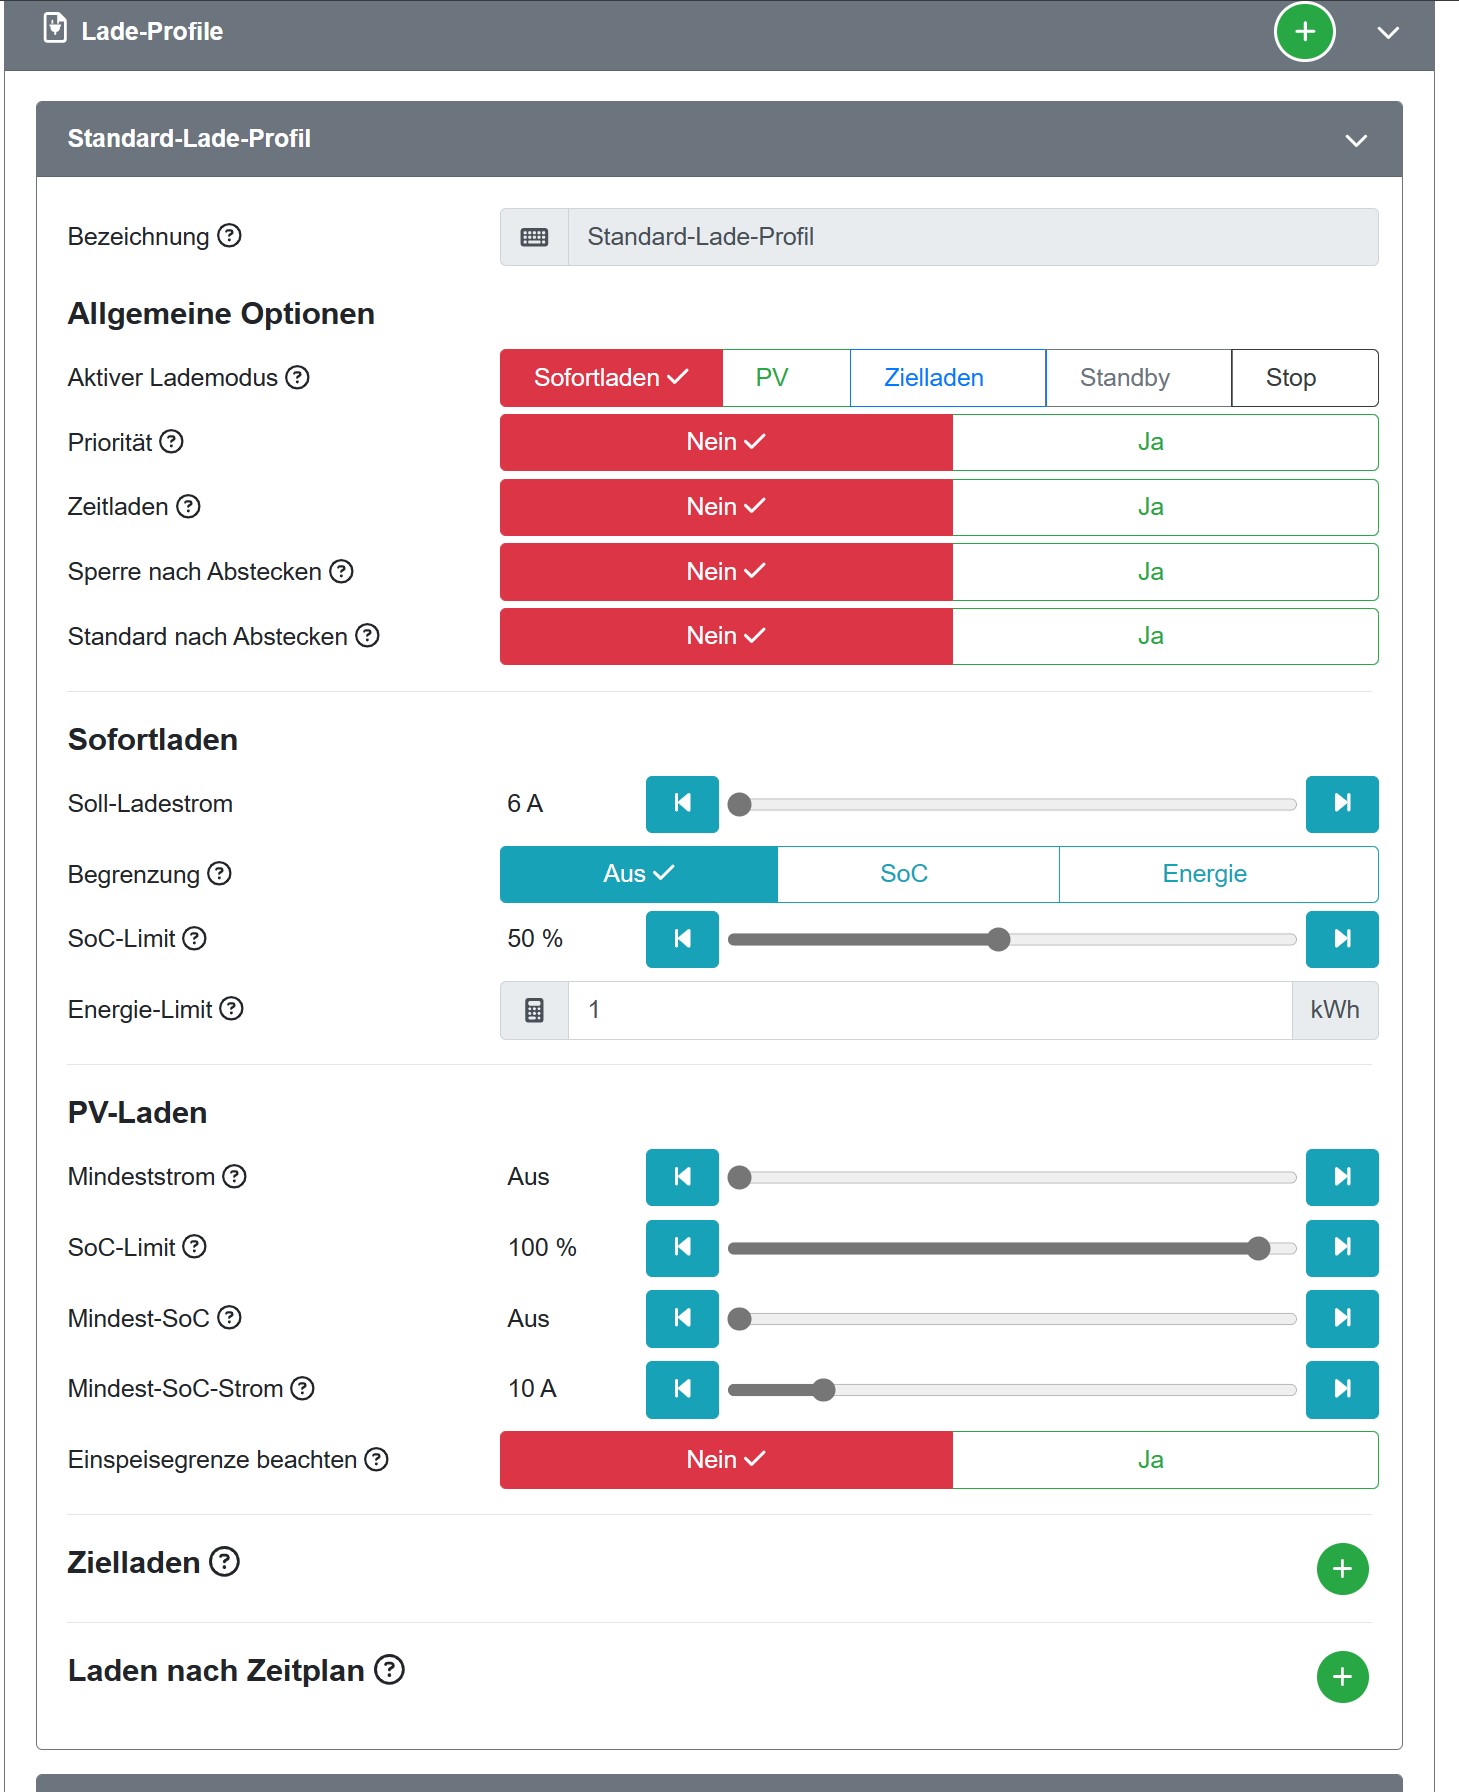
Task: Open help for Einspeisegrenze beachten
Action: 376,1460
